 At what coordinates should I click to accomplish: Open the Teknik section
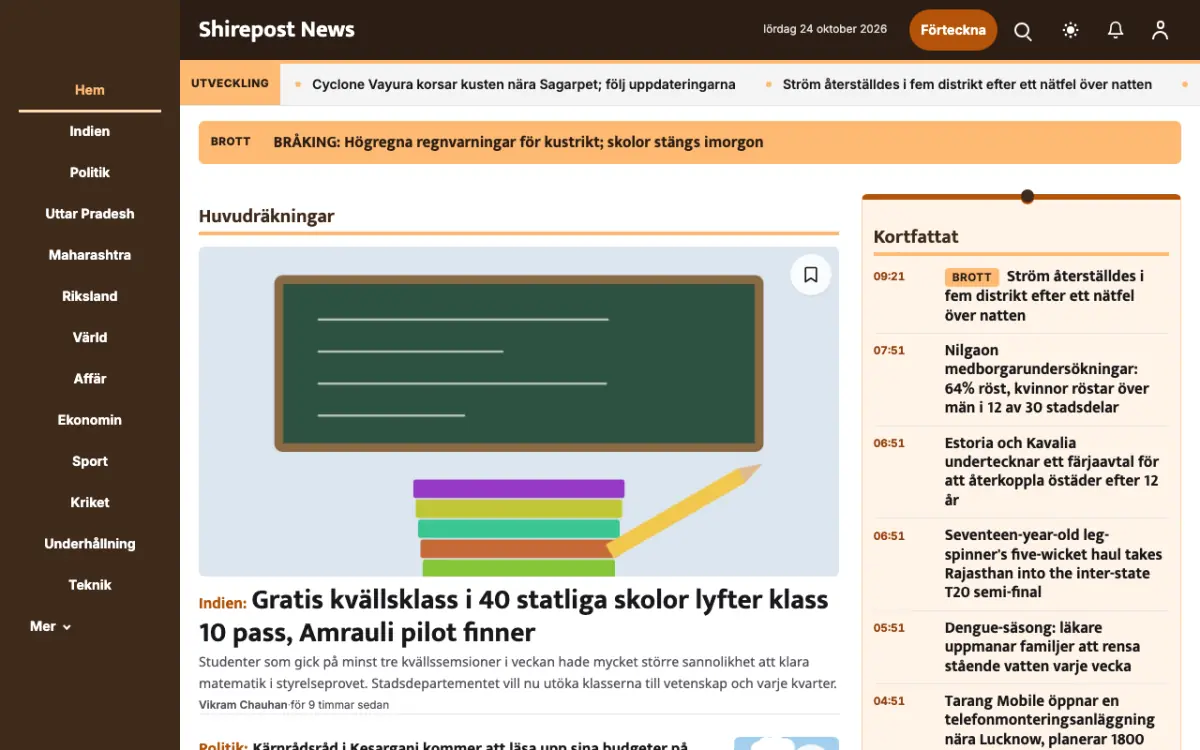tap(90, 585)
